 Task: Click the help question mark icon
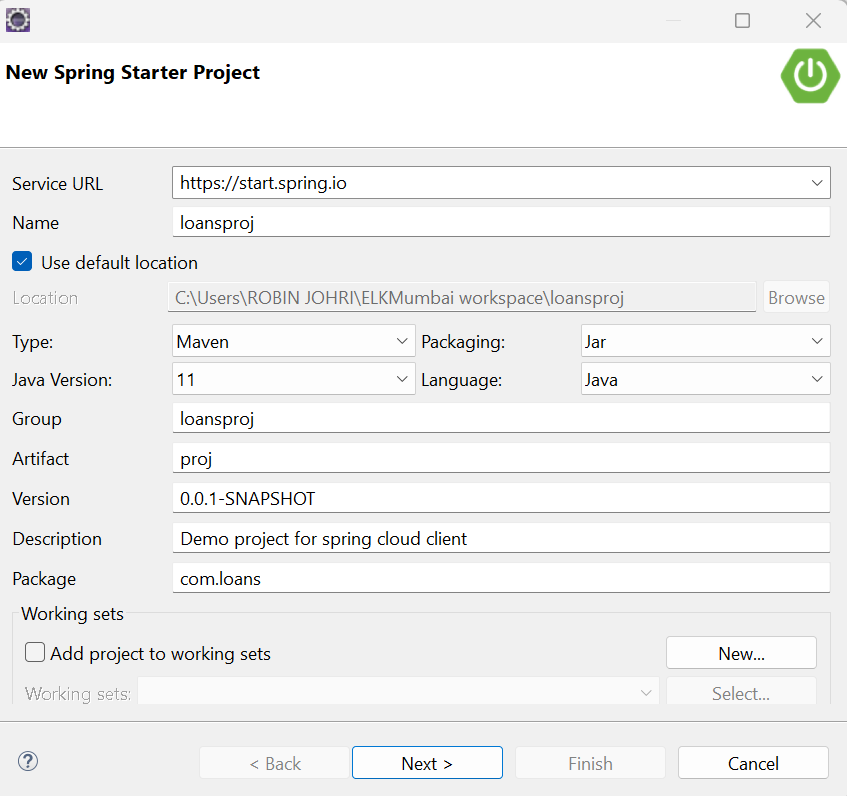pyautogui.click(x=28, y=761)
